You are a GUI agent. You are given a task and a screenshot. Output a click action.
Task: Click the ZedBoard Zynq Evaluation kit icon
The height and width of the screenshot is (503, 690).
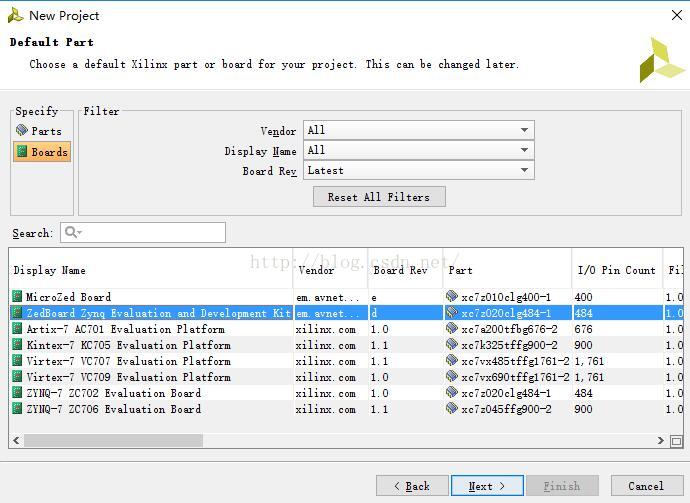pyautogui.click(x=17, y=313)
